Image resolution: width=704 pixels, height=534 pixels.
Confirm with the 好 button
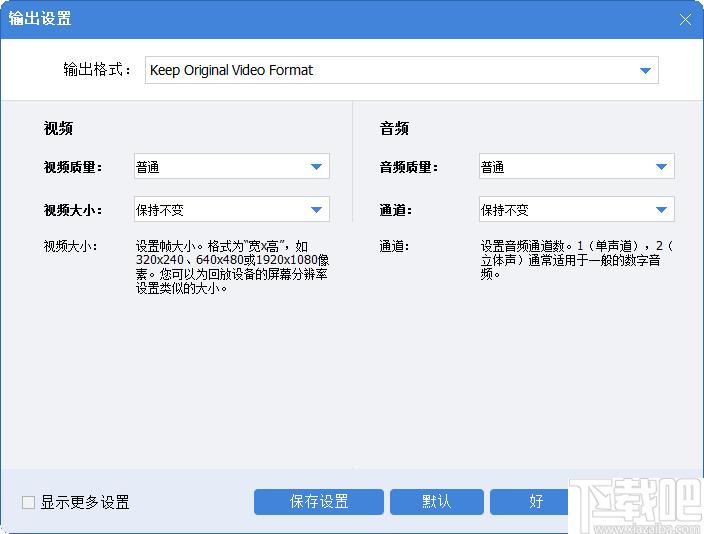pos(537,501)
